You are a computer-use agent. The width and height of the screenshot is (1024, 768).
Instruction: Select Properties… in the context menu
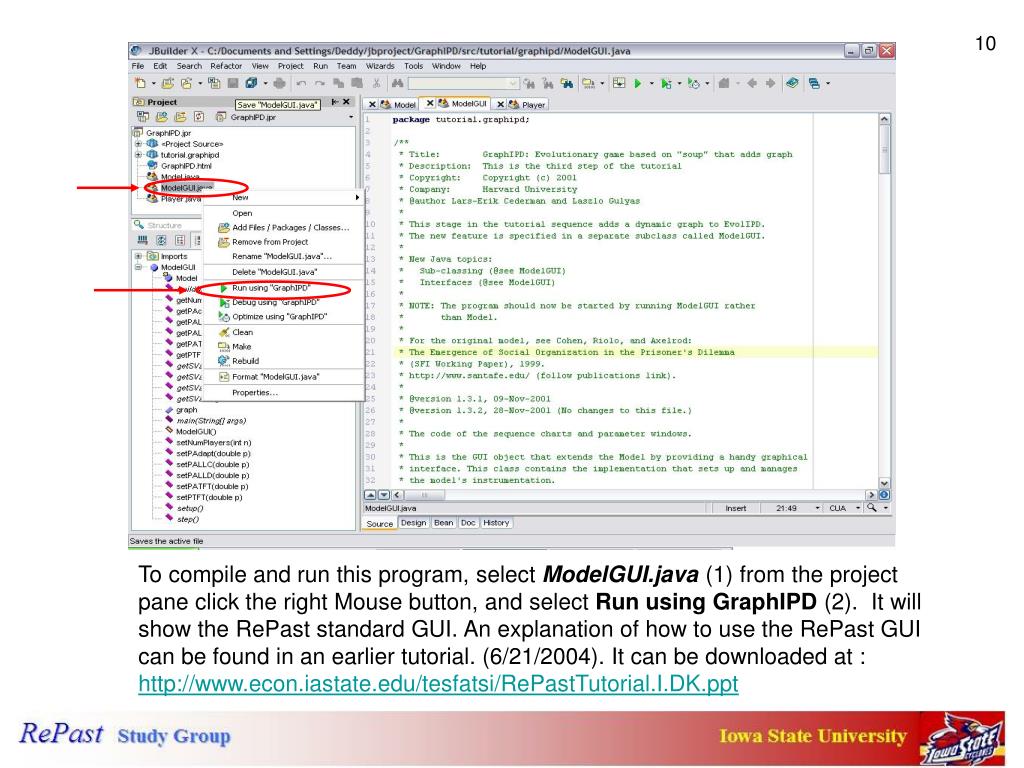283,392
